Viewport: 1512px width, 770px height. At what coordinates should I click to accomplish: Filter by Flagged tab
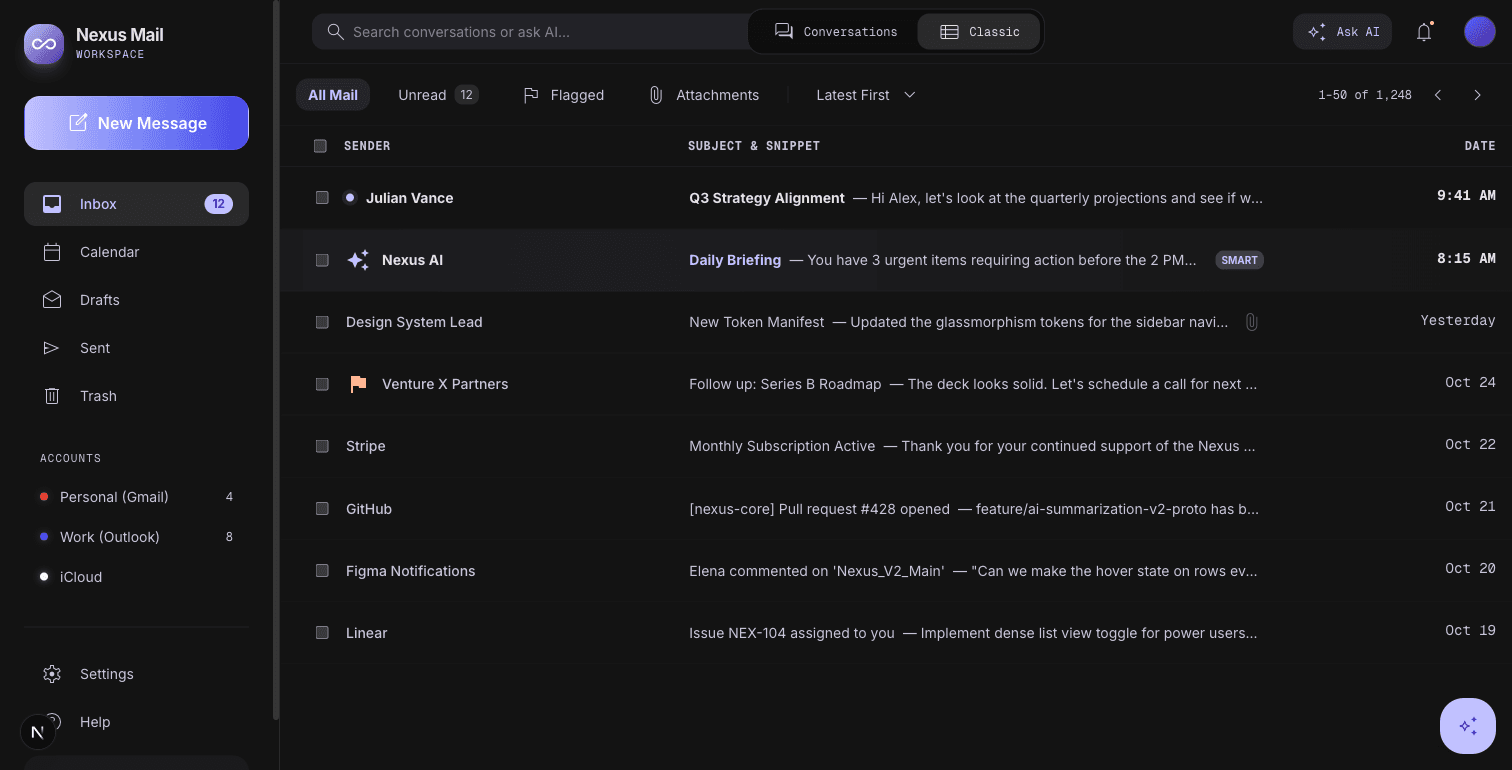coord(564,95)
